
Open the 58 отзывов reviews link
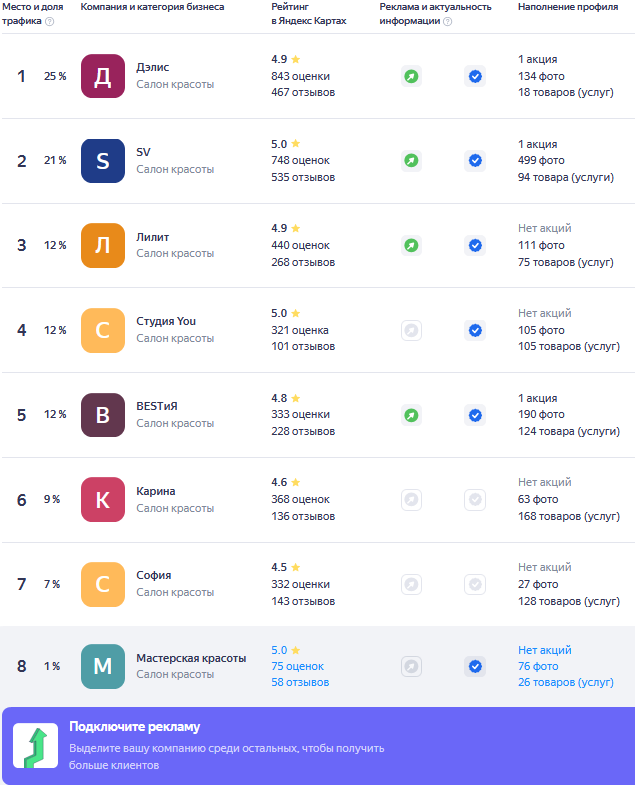click(x=300, y=682)
